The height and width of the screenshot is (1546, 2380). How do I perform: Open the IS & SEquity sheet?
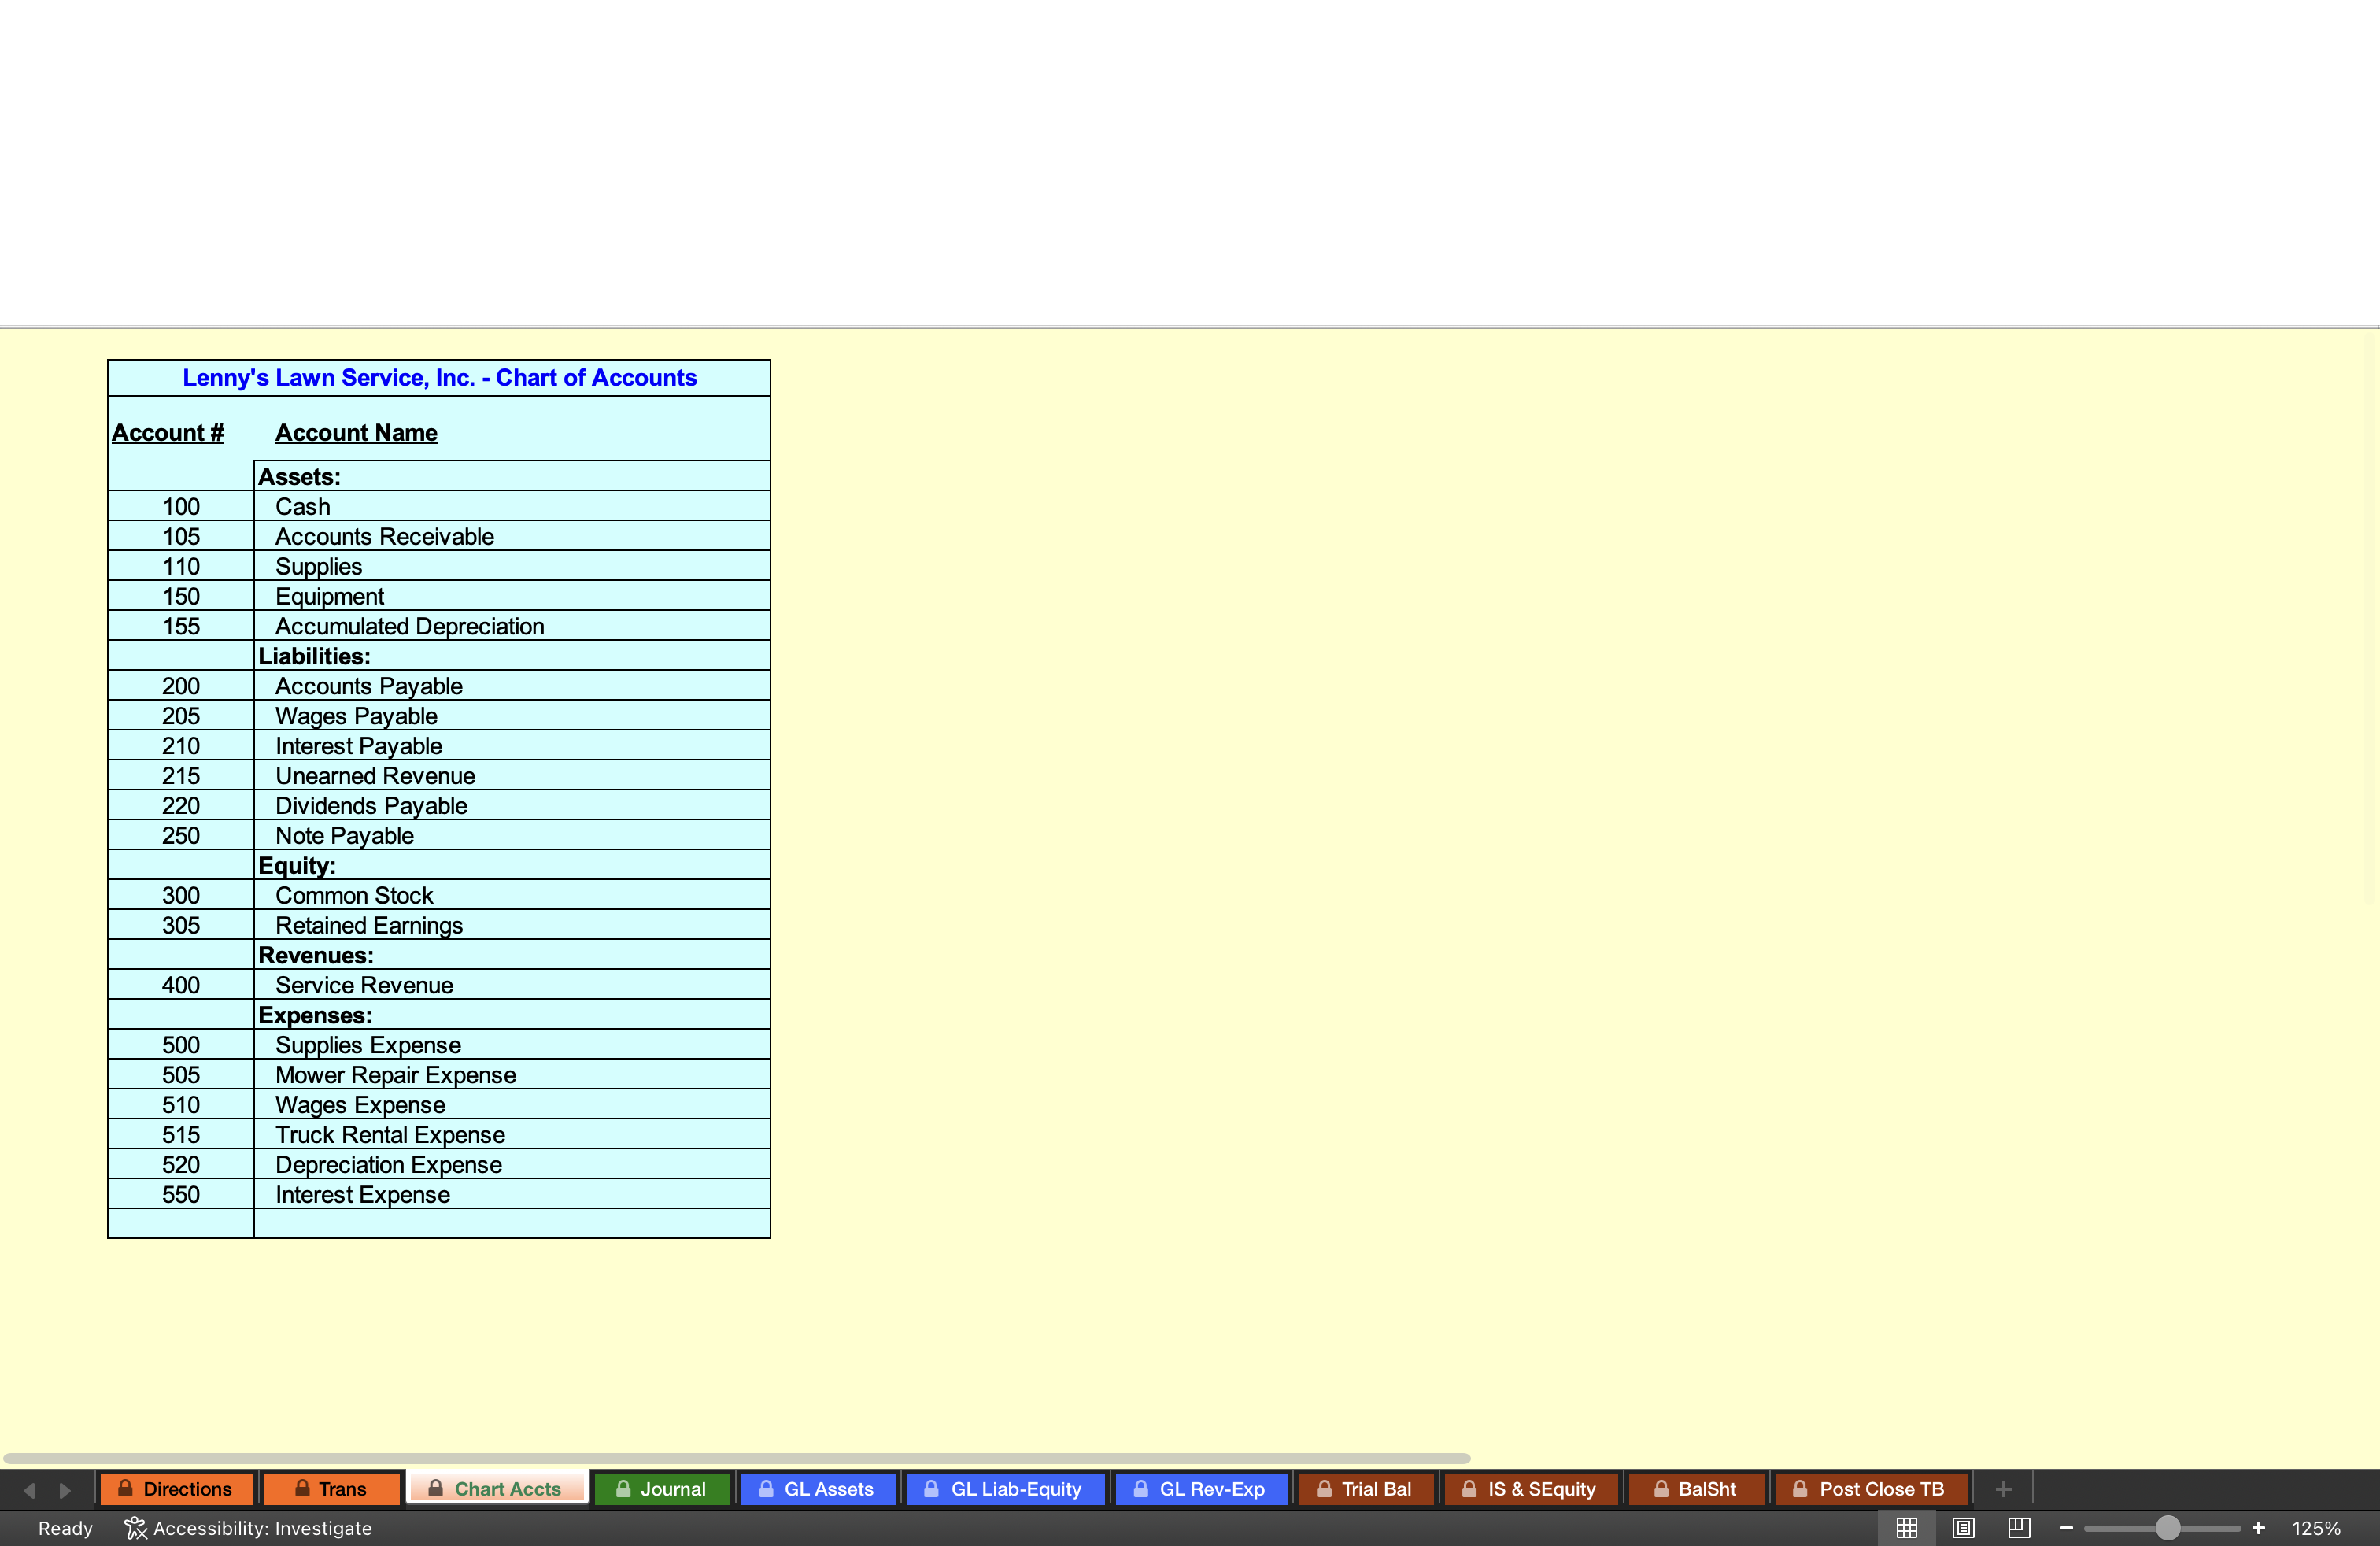tap(1530, 1489)
